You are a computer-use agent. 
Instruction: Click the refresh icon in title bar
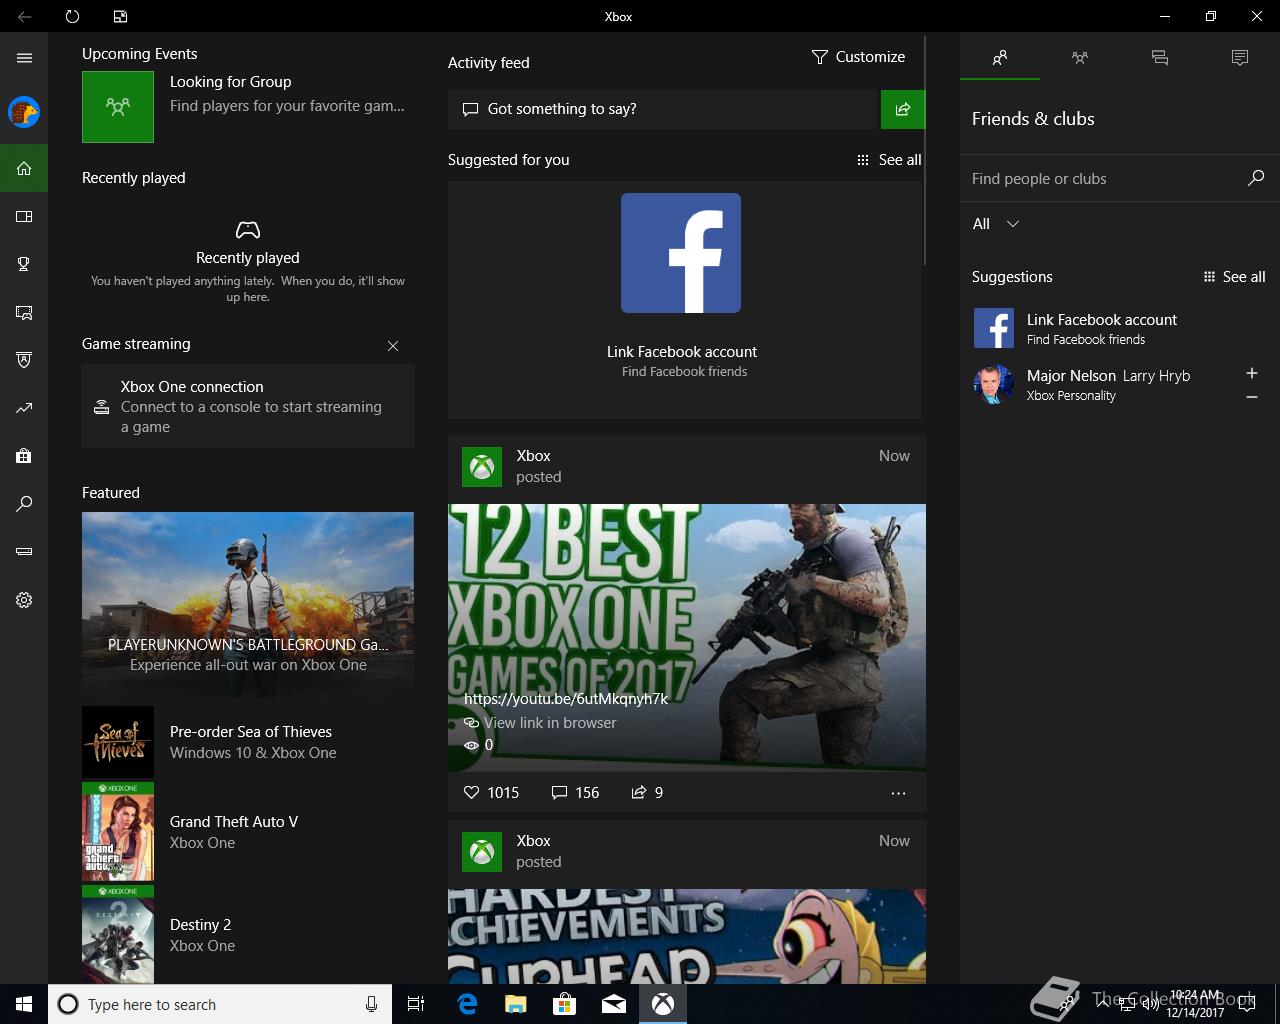click(x=72, y=16)
